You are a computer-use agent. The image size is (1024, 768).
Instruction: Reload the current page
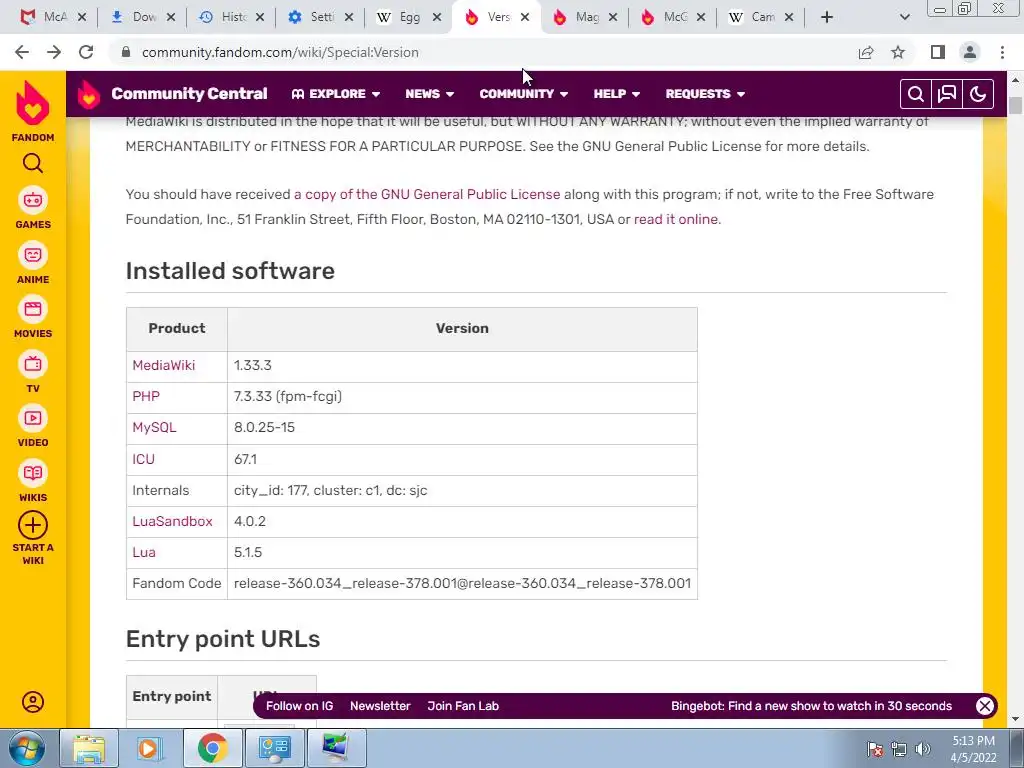coord(86,52)
